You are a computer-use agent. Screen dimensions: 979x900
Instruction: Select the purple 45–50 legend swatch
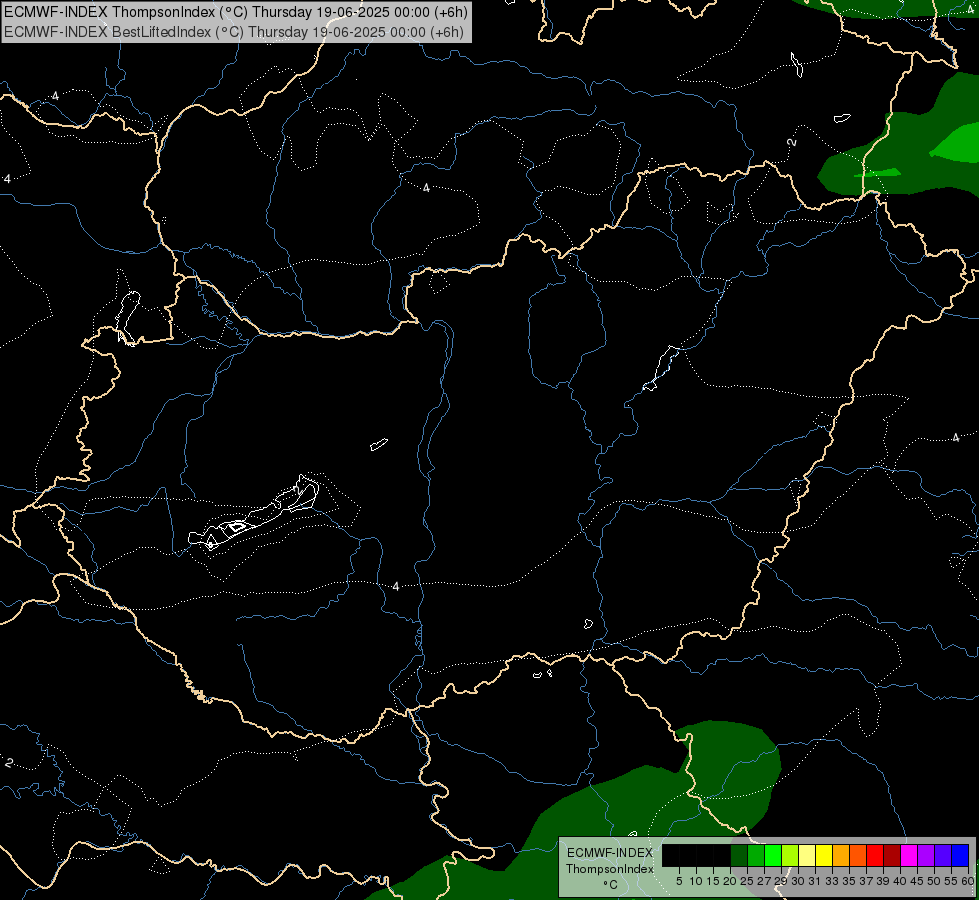pyautogui.click(x=926, y=855)
